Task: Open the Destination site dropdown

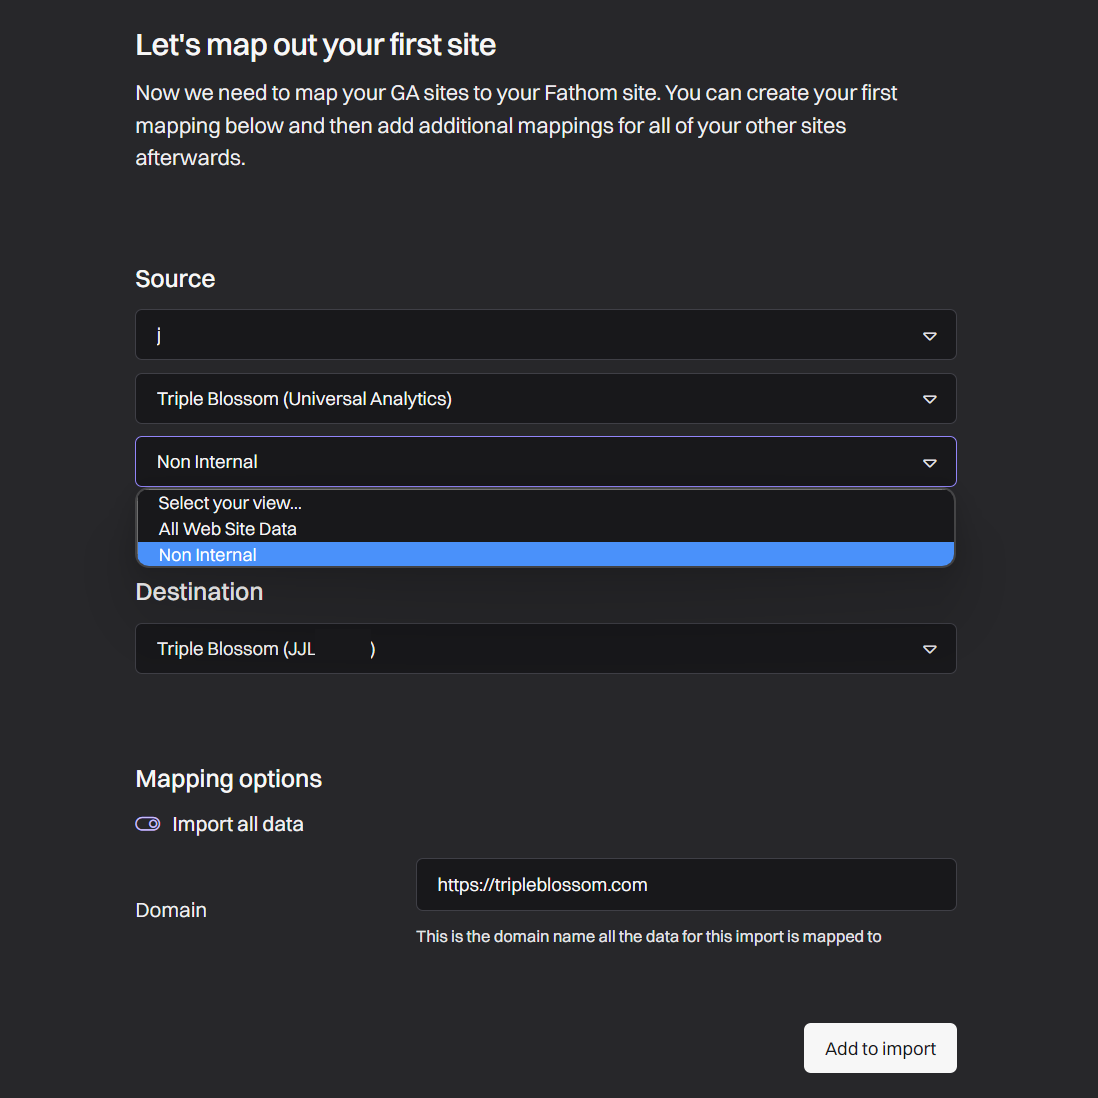Action: pos(545,648)
